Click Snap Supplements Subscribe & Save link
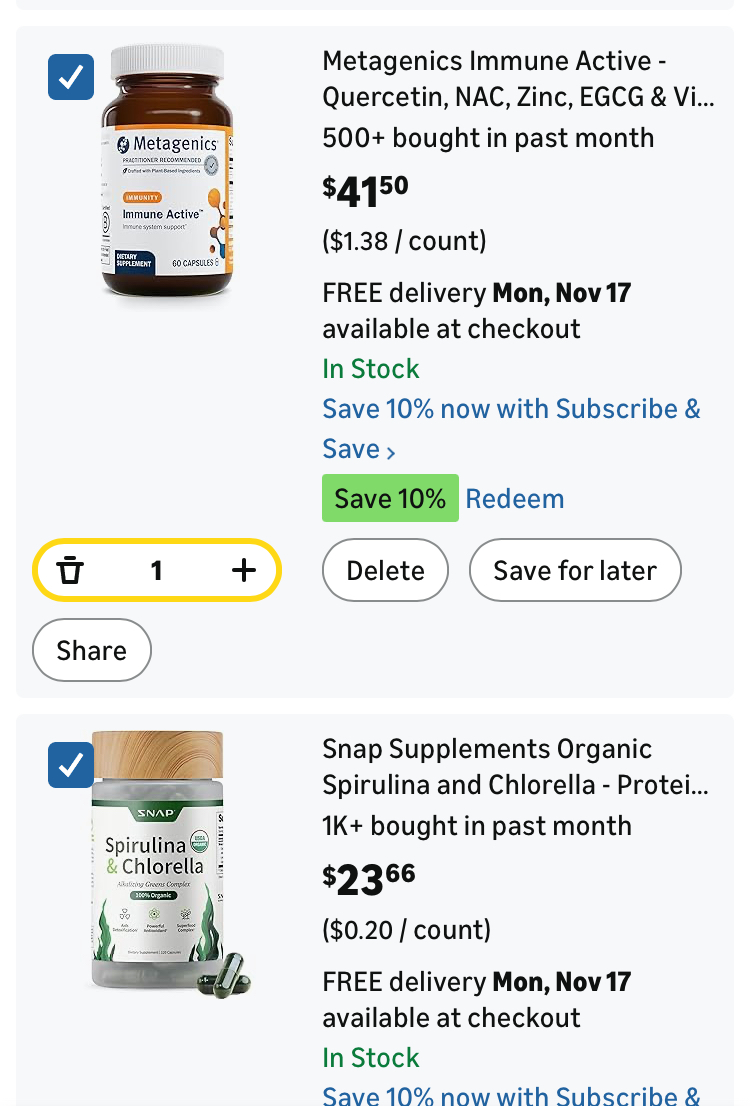The image size is (750, 1106). [511, 1094]
